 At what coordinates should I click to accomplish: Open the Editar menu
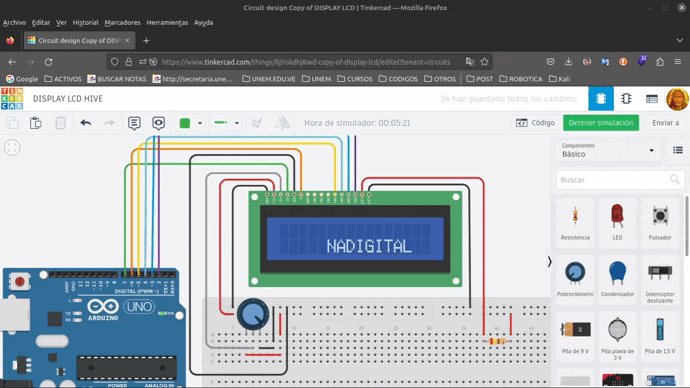coord(40,22)
